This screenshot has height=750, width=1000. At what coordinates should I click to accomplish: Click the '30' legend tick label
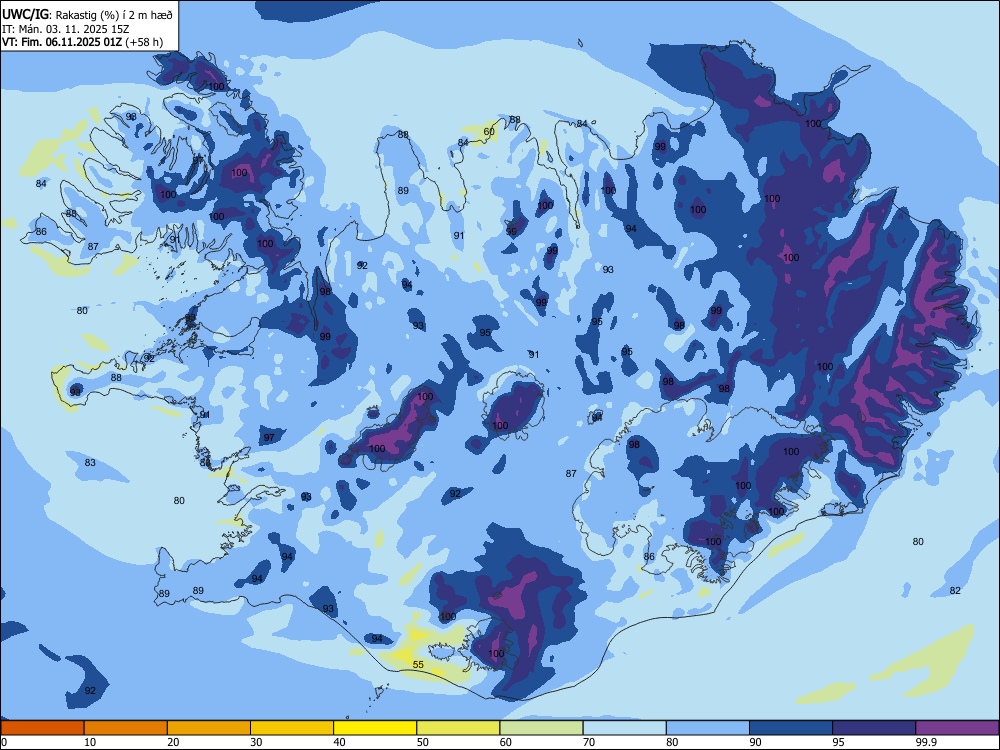click(x=256, y=742)
